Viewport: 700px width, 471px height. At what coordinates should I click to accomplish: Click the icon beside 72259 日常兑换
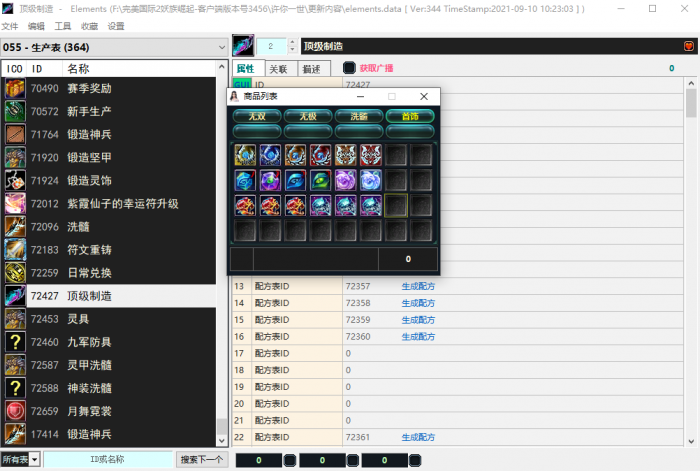(x=15, y=273)
